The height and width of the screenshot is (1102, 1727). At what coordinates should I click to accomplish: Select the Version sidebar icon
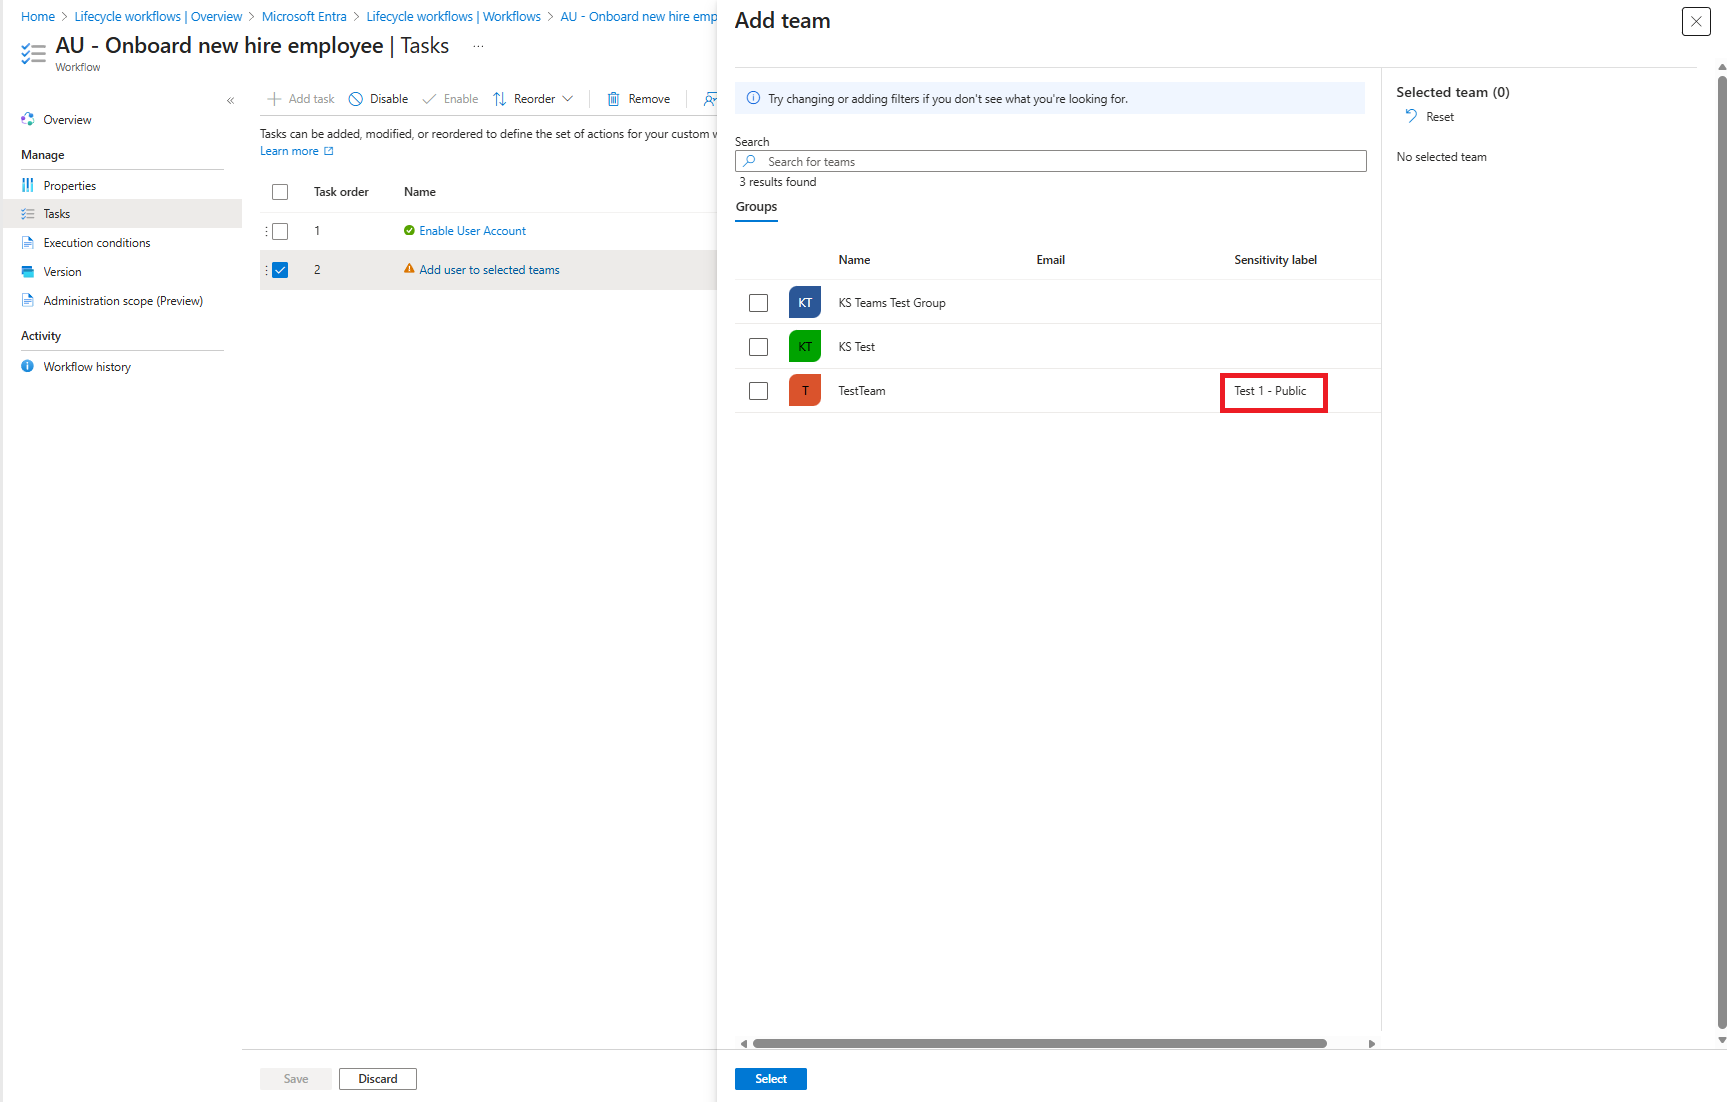coord(27,271)
